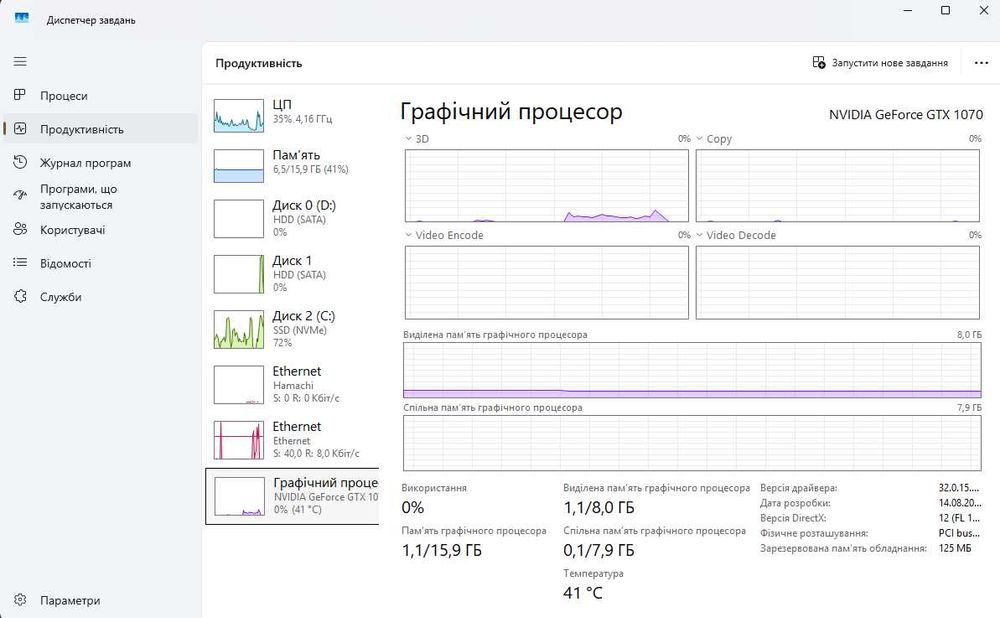Select the Диск 1 graph thumbnail

(239, 274)
